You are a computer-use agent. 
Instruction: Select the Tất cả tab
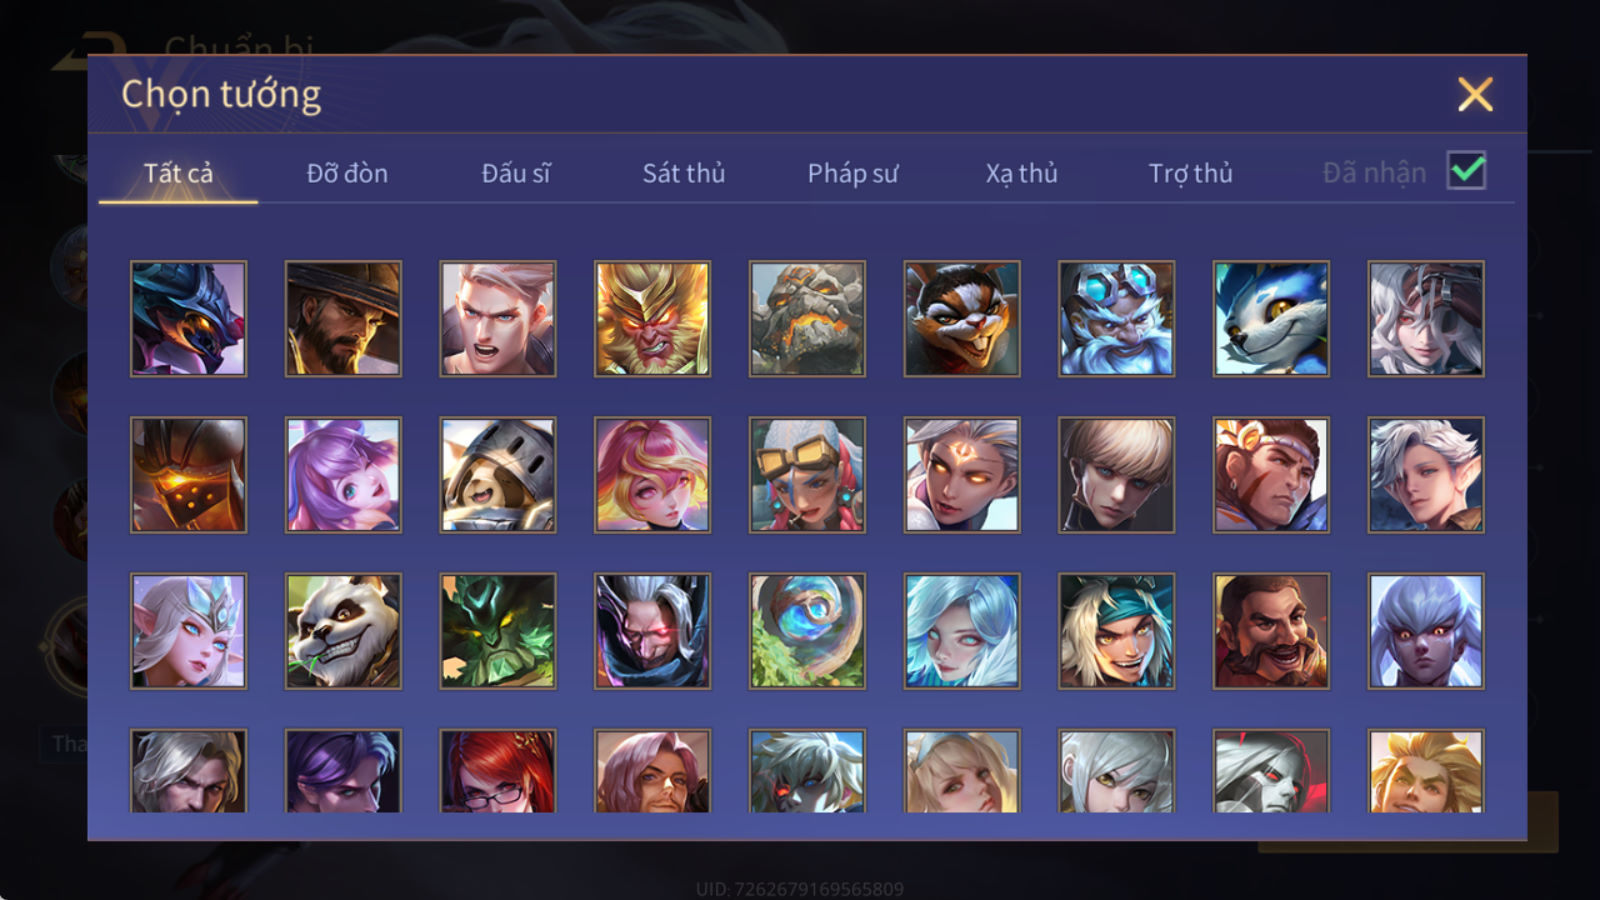pyautogui.click(x=178, y=173)
